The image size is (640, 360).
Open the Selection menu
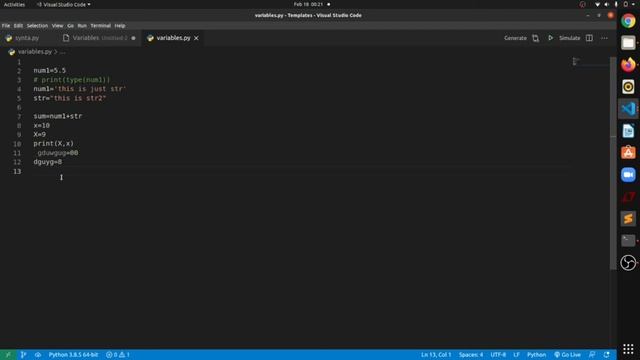(x=37, y=26)
